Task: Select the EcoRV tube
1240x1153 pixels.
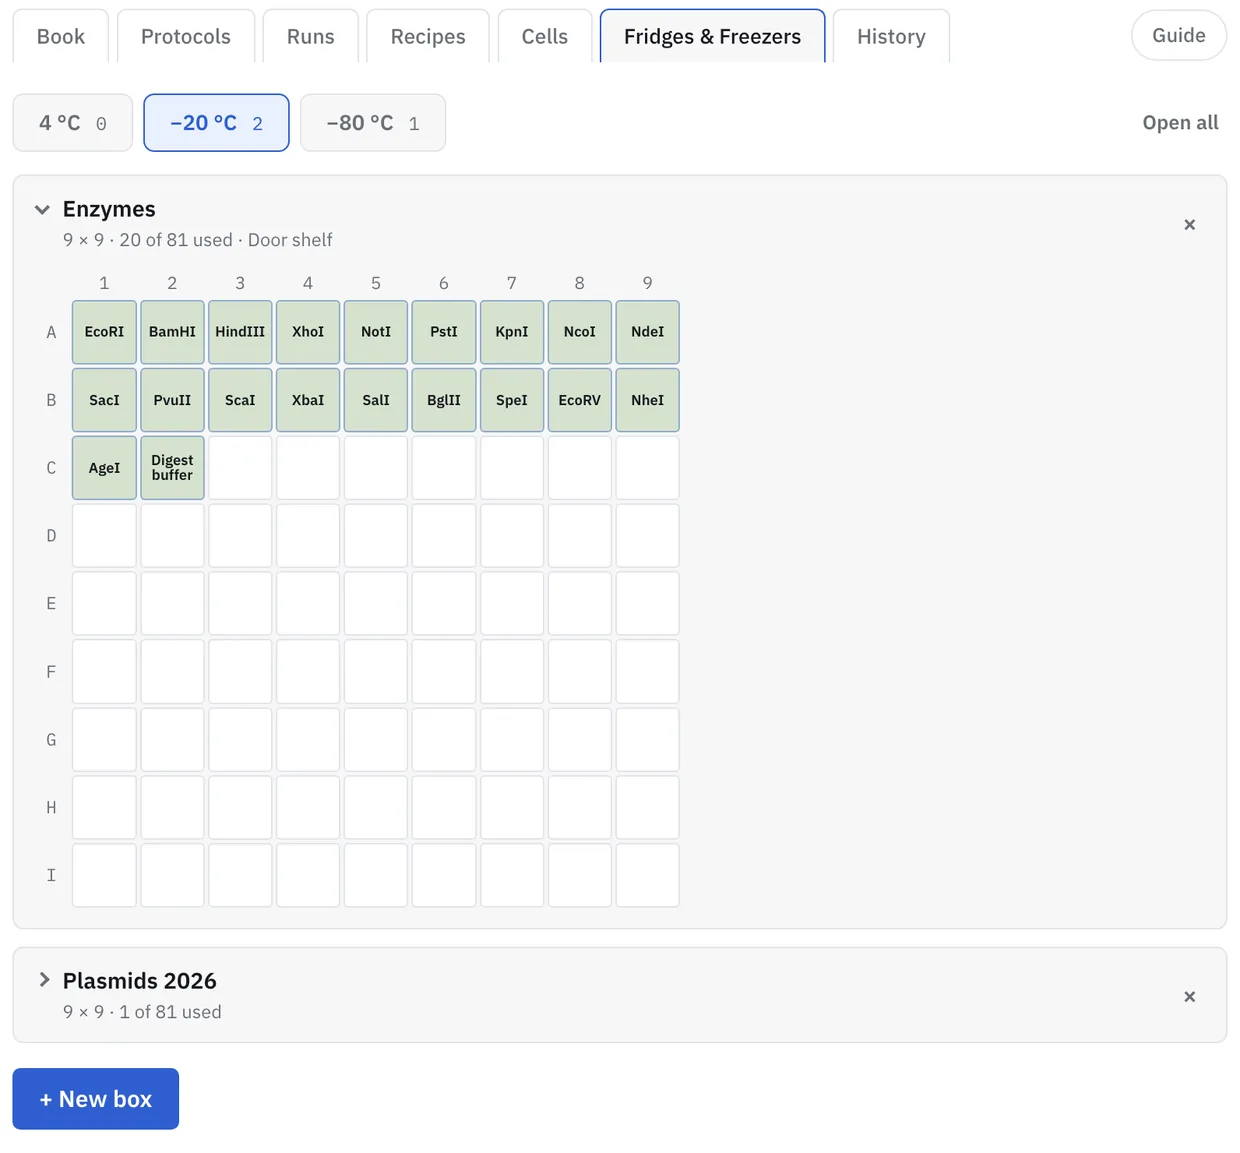Action: (580, 400)
